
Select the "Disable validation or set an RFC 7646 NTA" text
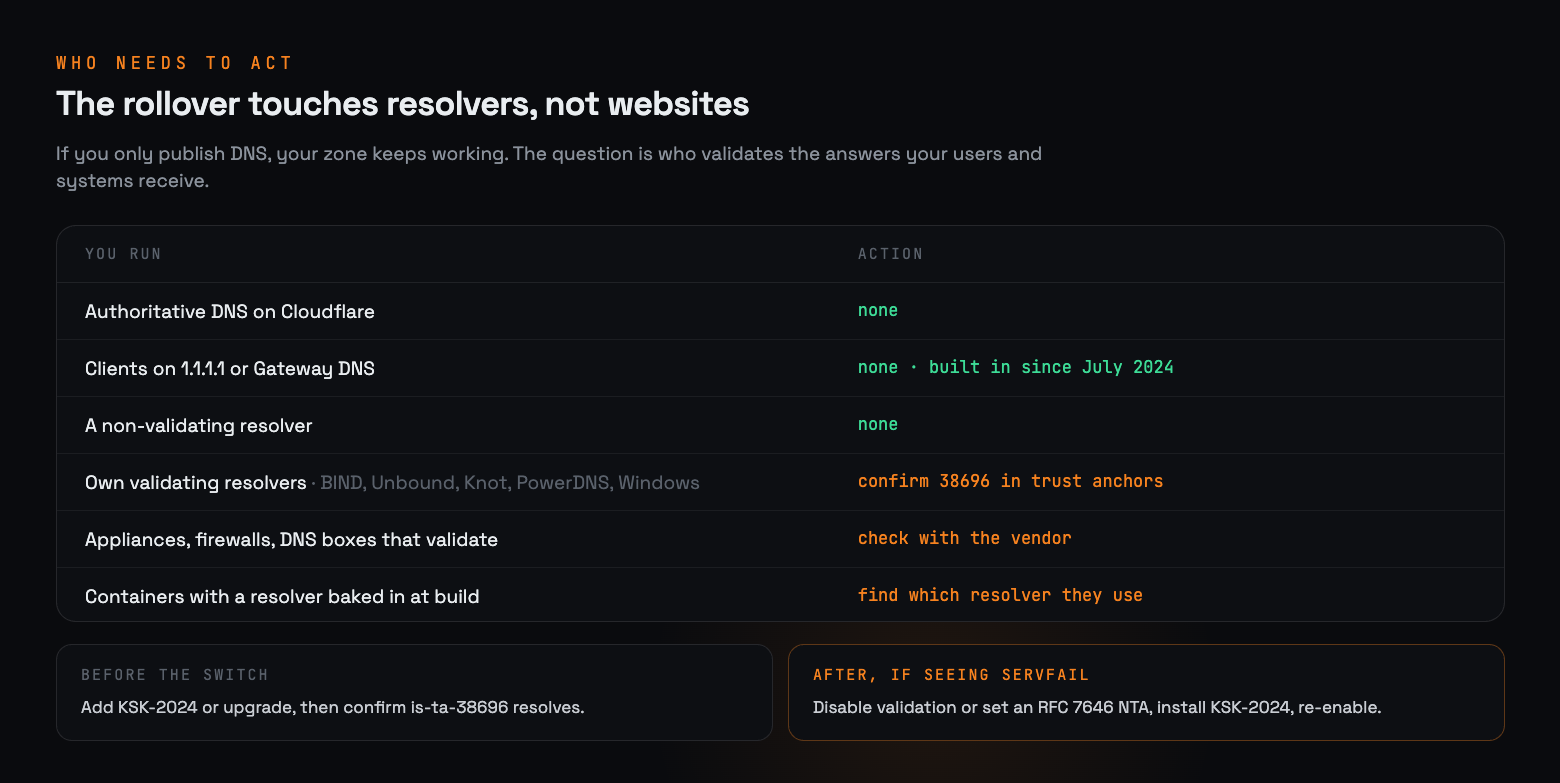pos(980,707)
